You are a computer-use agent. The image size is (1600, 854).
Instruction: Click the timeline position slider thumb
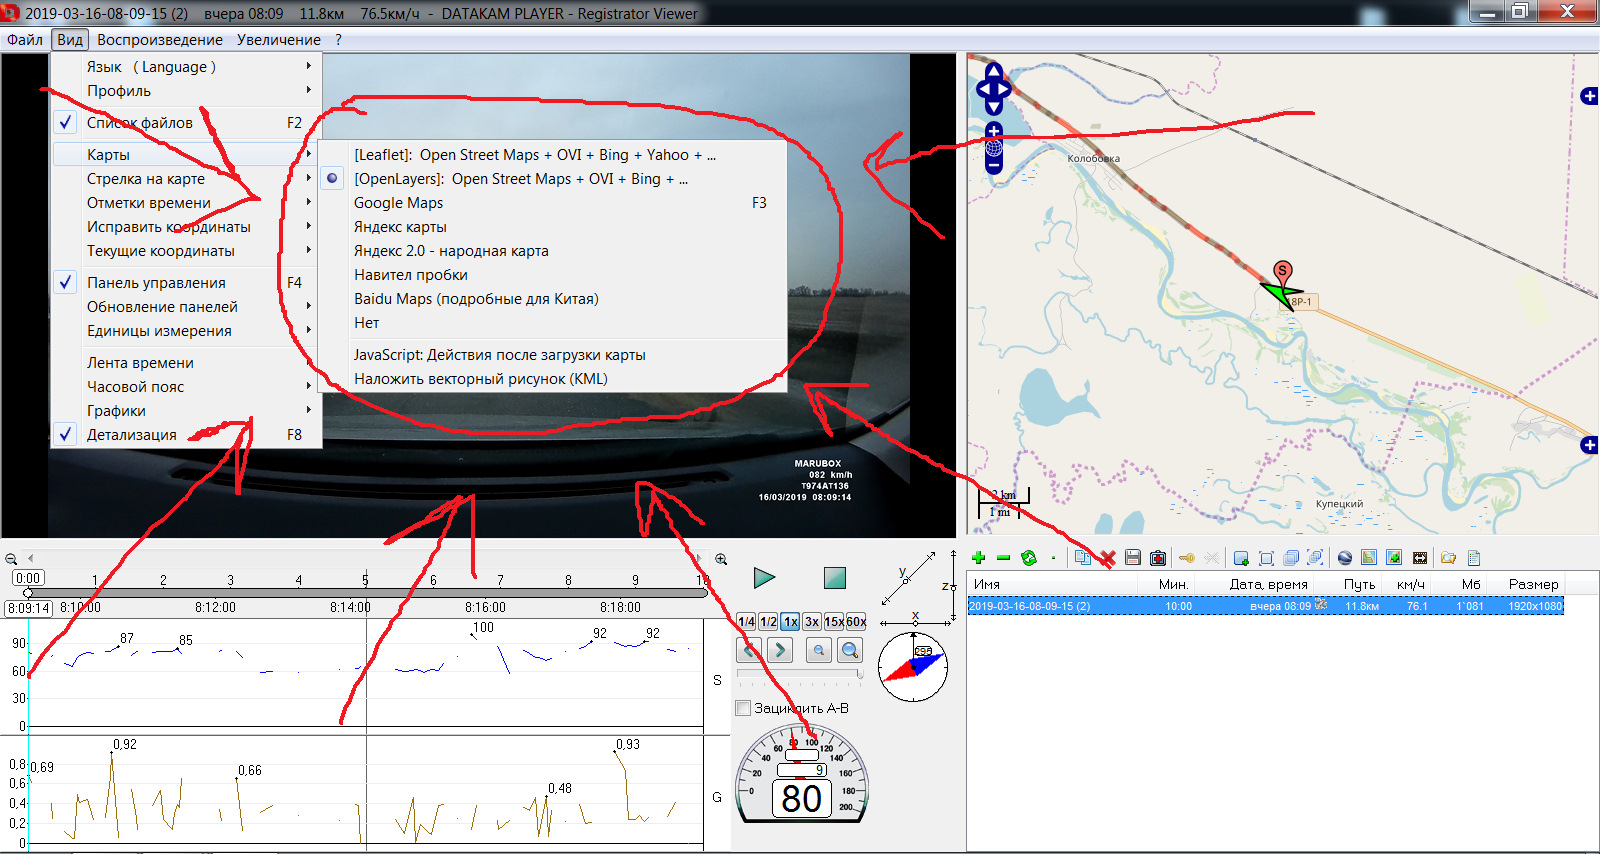pos(28,593)
